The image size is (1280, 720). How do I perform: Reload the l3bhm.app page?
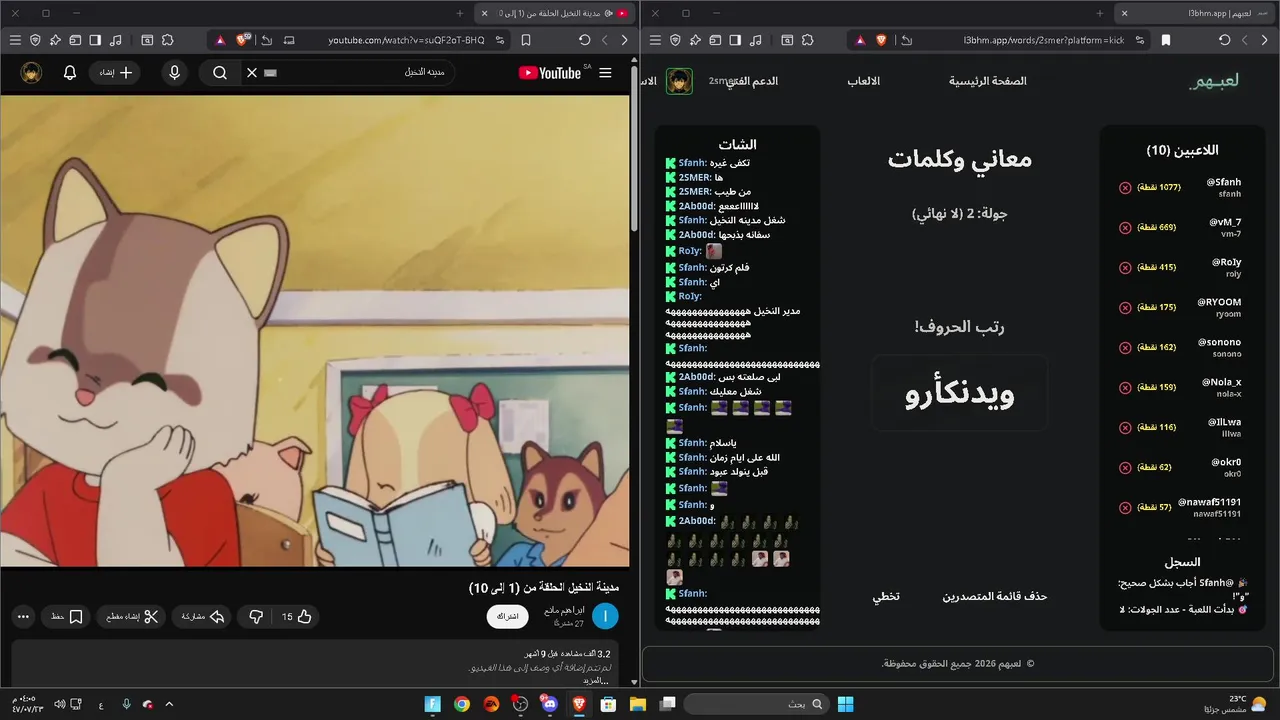1225,40
